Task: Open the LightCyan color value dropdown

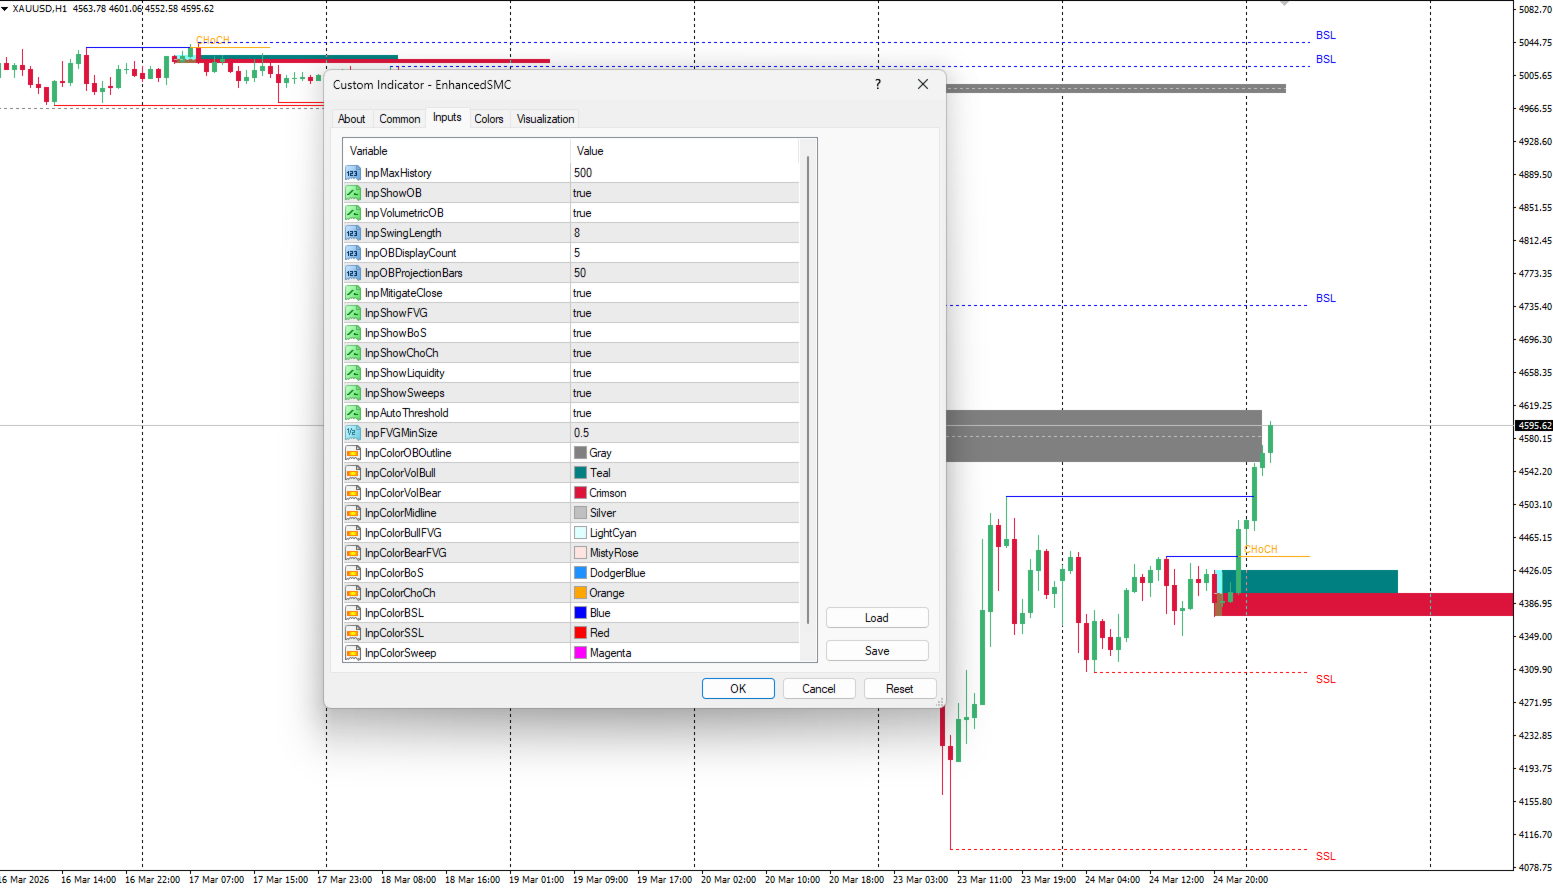Action: pyautogui.click(x=685, y=533)
